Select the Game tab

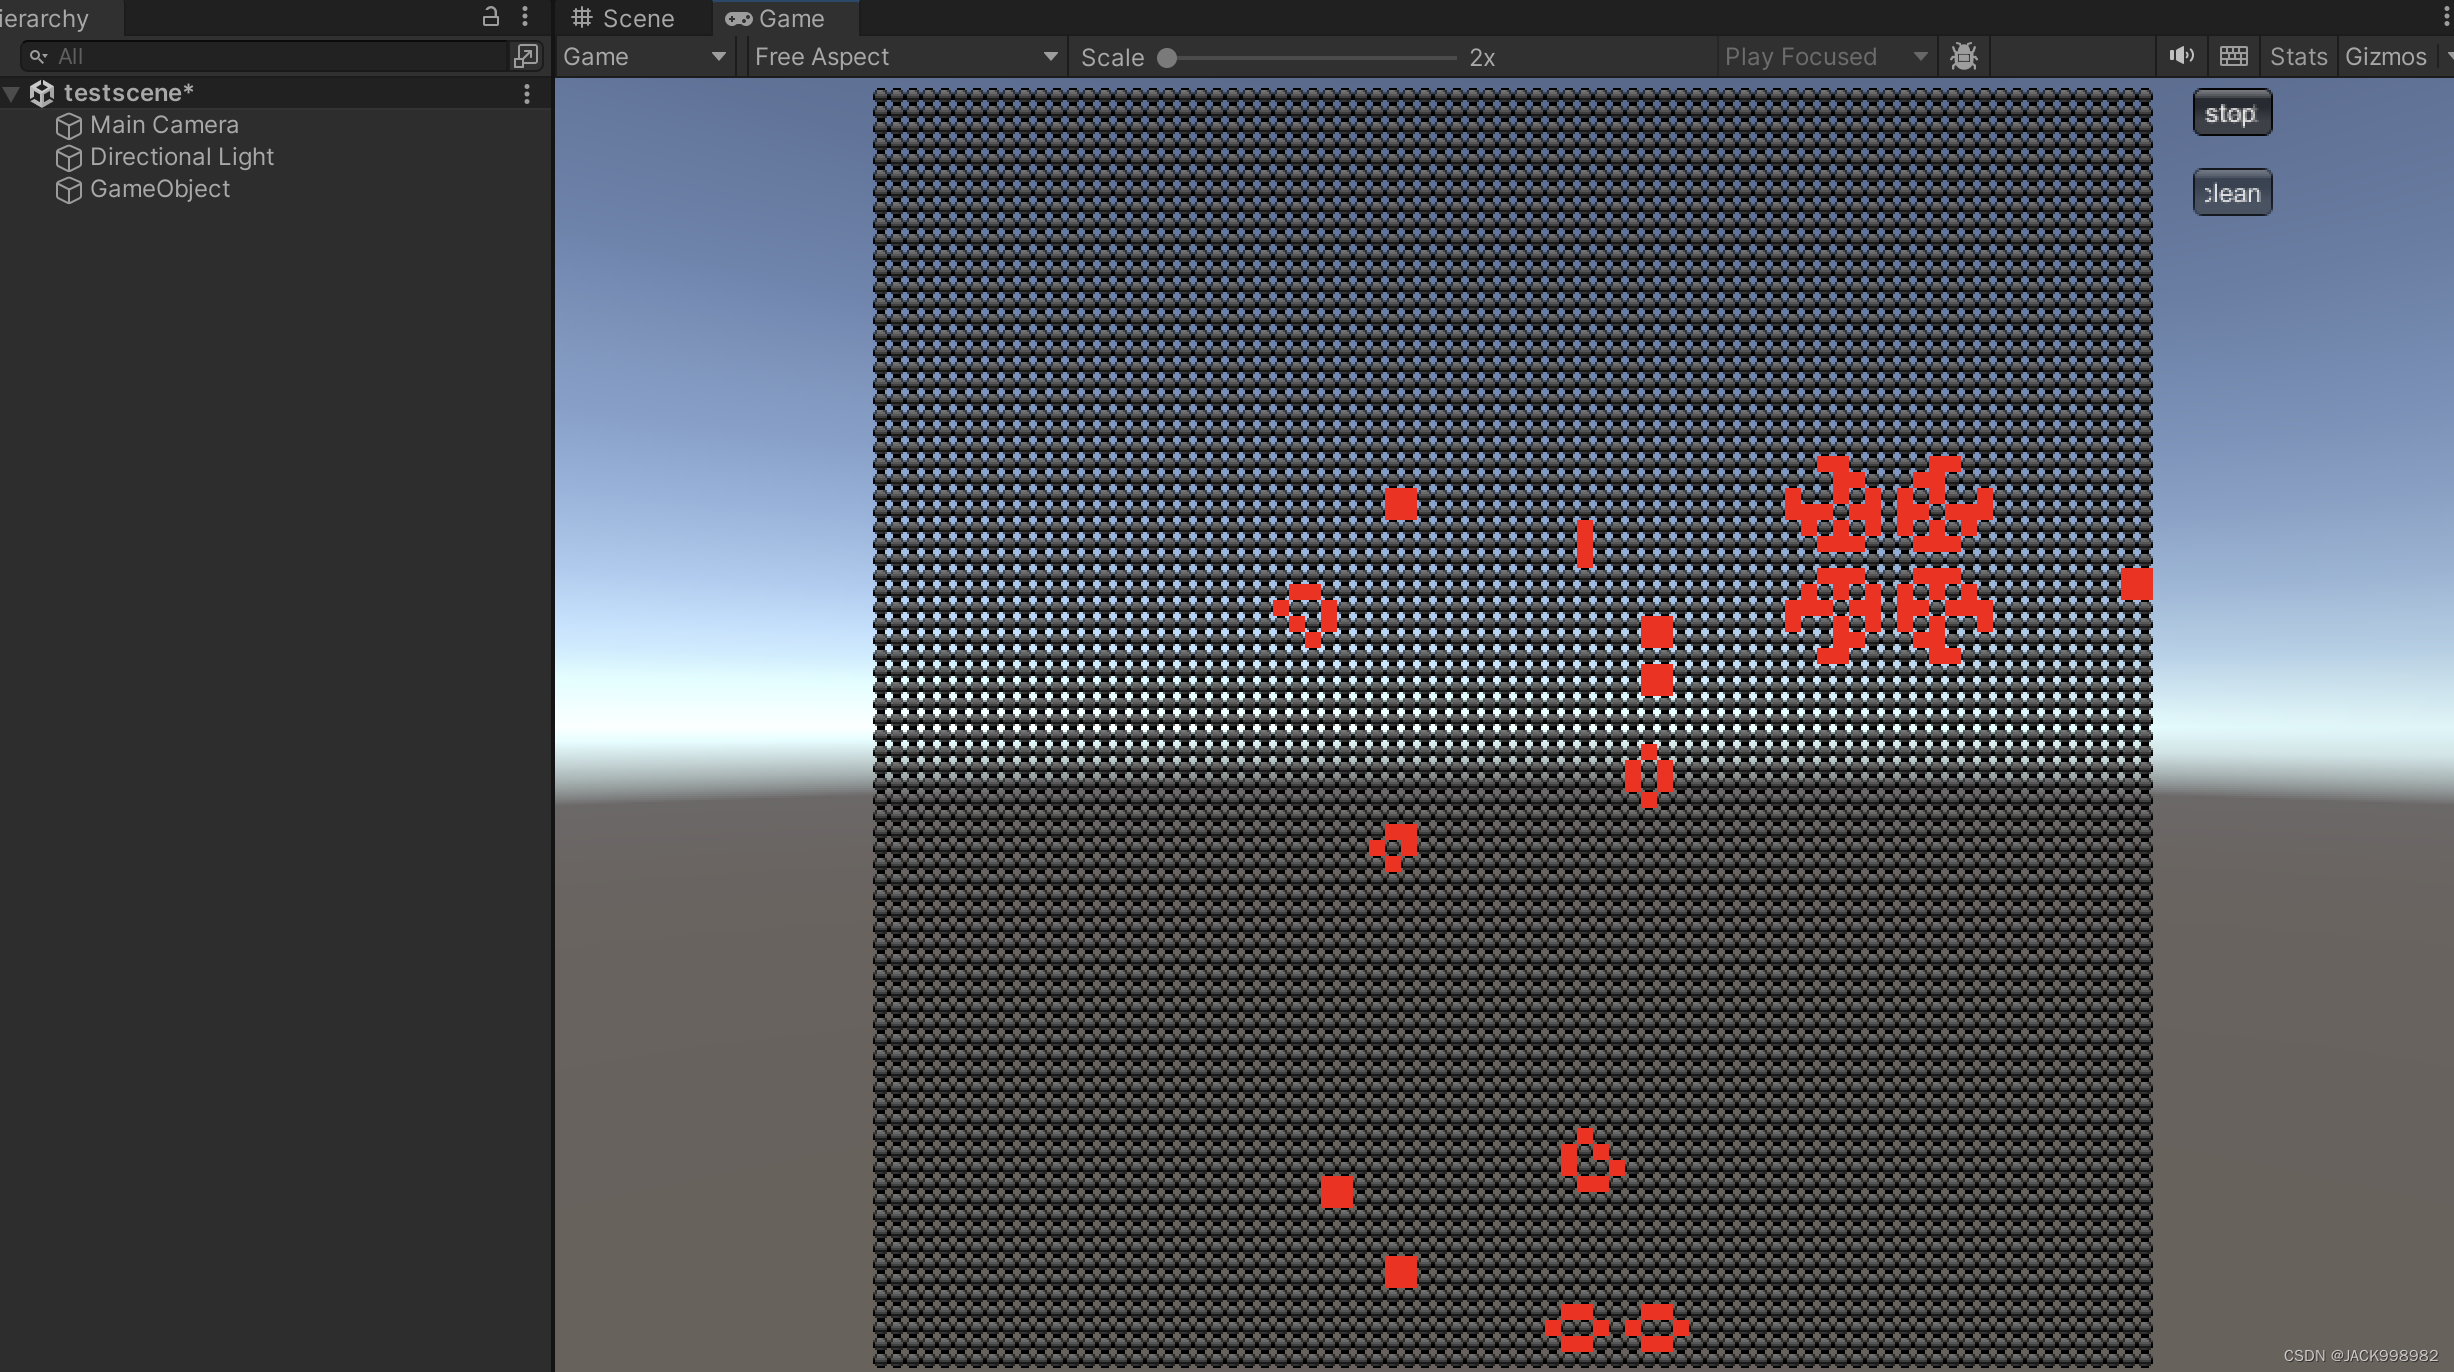tap(776, 18)
